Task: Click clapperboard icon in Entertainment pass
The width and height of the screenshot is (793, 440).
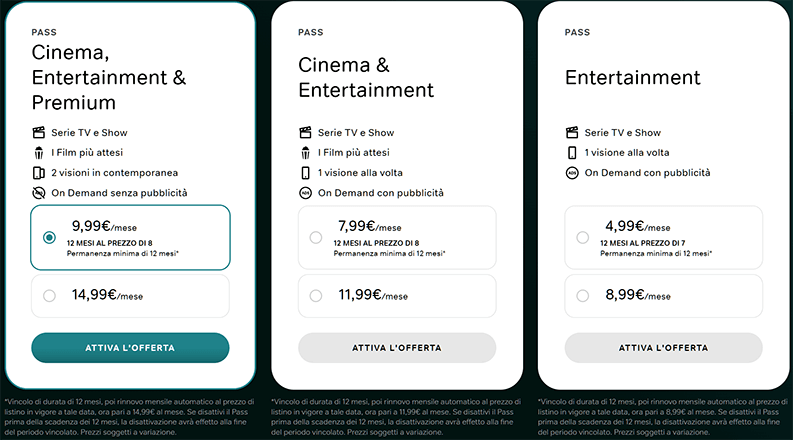Action: [x=572, y=133]
